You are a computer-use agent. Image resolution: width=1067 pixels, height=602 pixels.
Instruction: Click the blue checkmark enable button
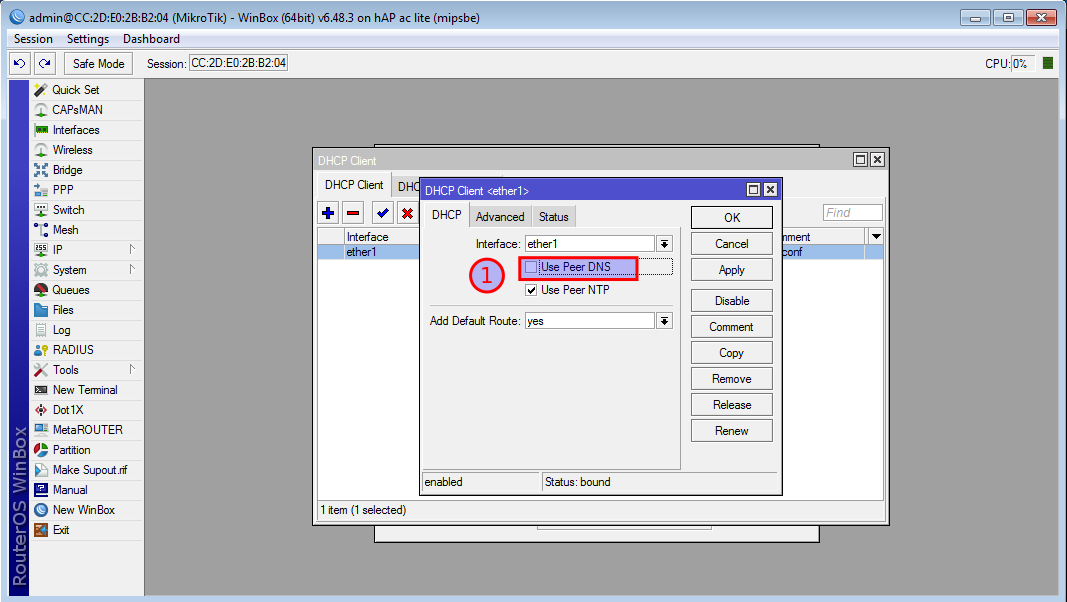[x=382, y=213]
